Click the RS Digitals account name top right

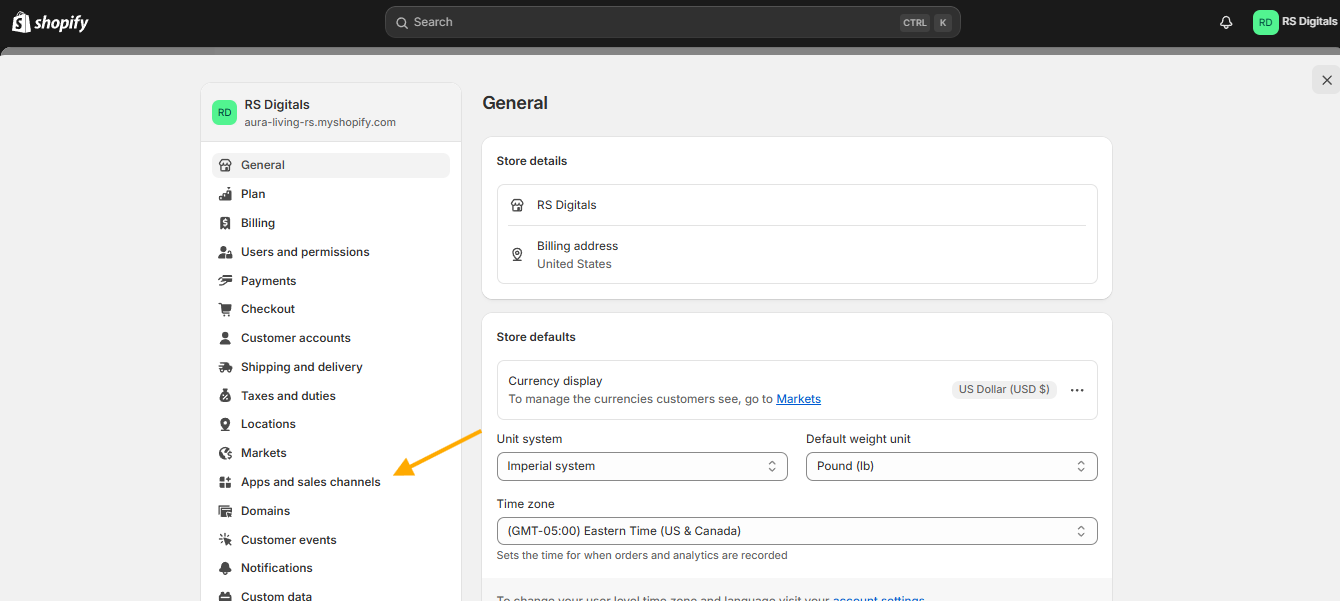coord(1310,21)
